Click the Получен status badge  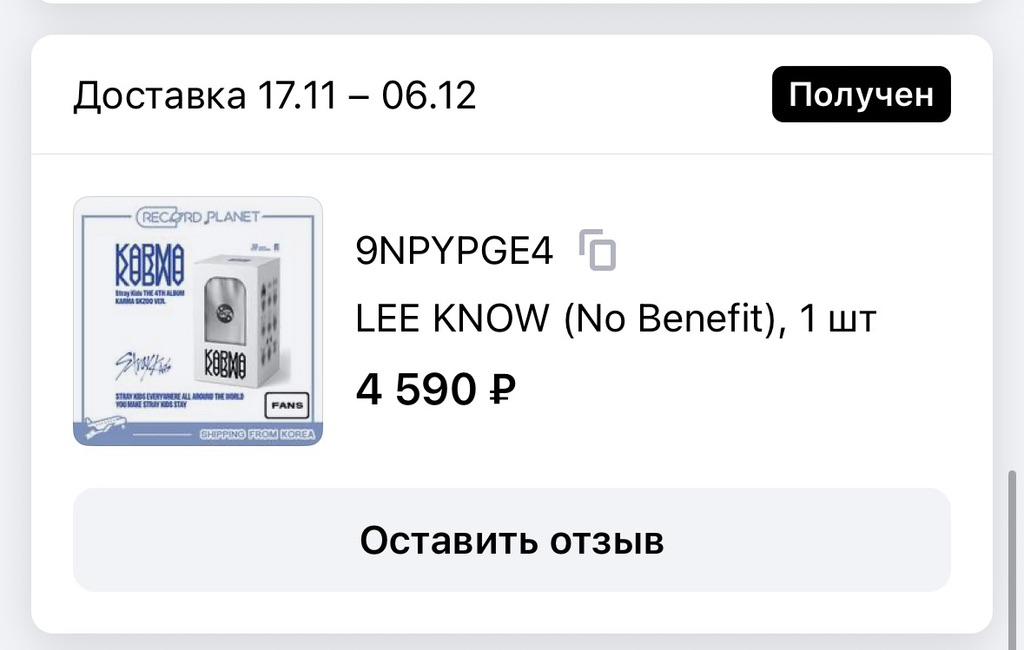(861, 94)
